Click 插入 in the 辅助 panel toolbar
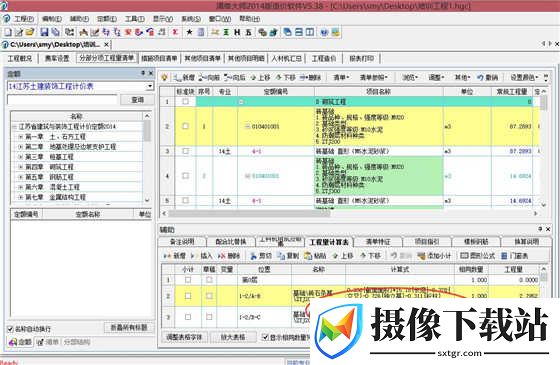 click(x=202, y=256)
